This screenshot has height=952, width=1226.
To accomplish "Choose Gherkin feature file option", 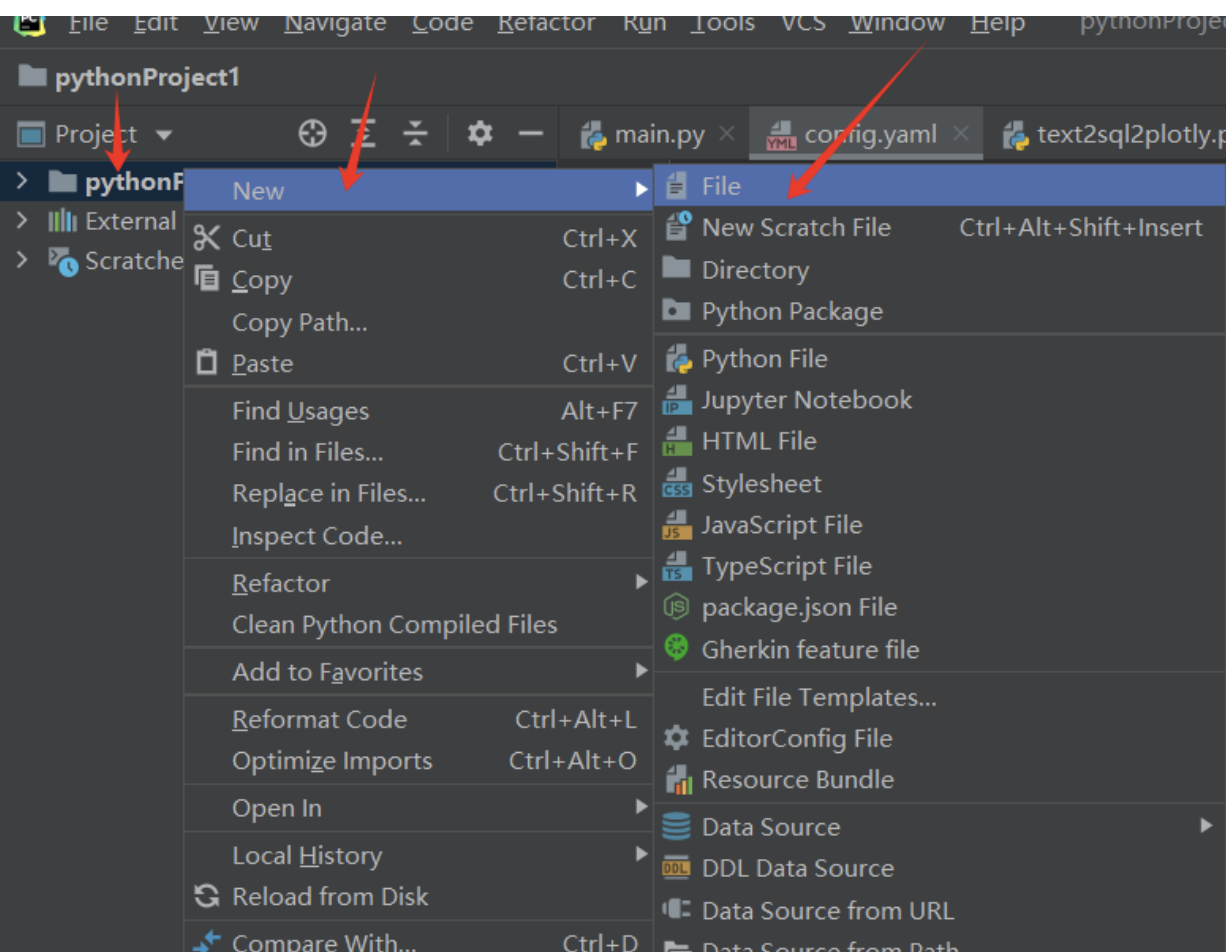I will [x=809, y=649].
